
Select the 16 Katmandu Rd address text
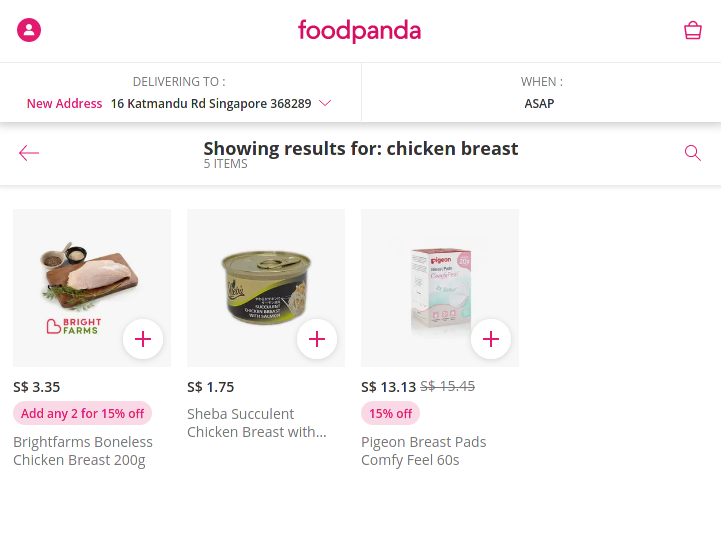(211, 103)
